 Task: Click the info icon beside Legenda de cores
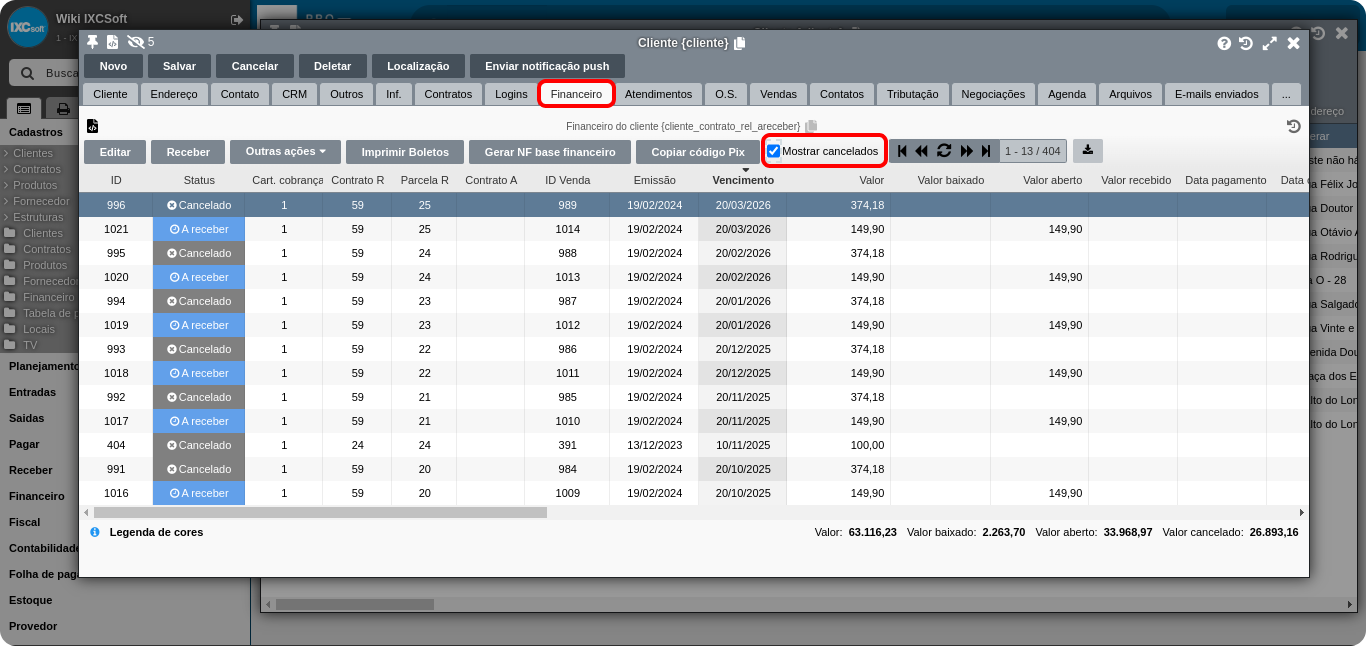click(95, 532)
